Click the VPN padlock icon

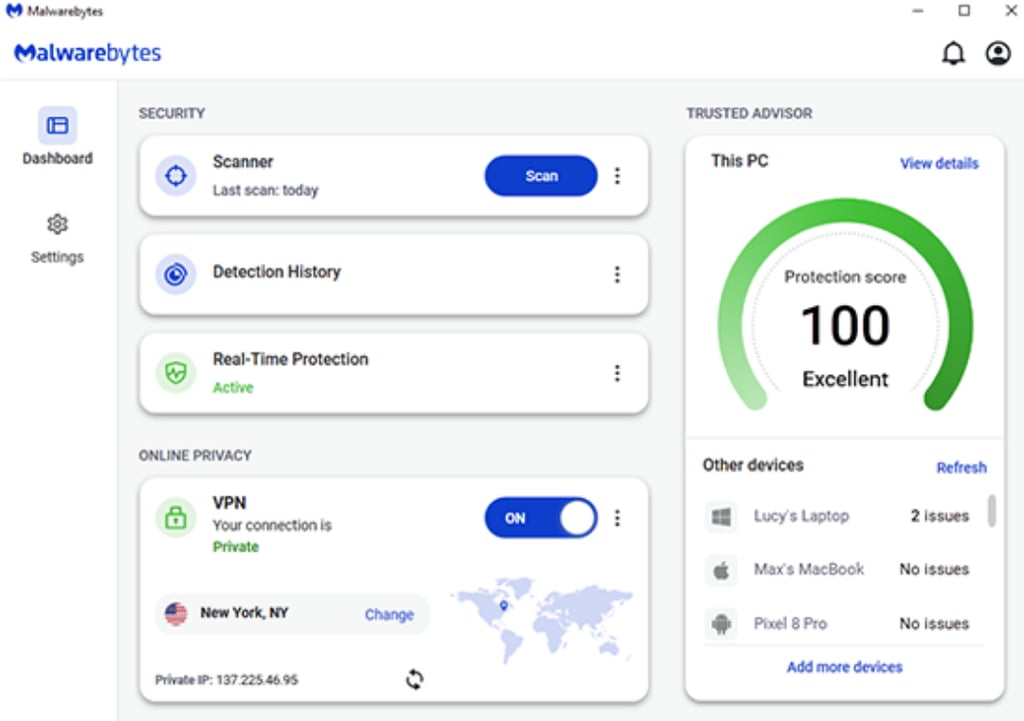(x=176, y=518)
